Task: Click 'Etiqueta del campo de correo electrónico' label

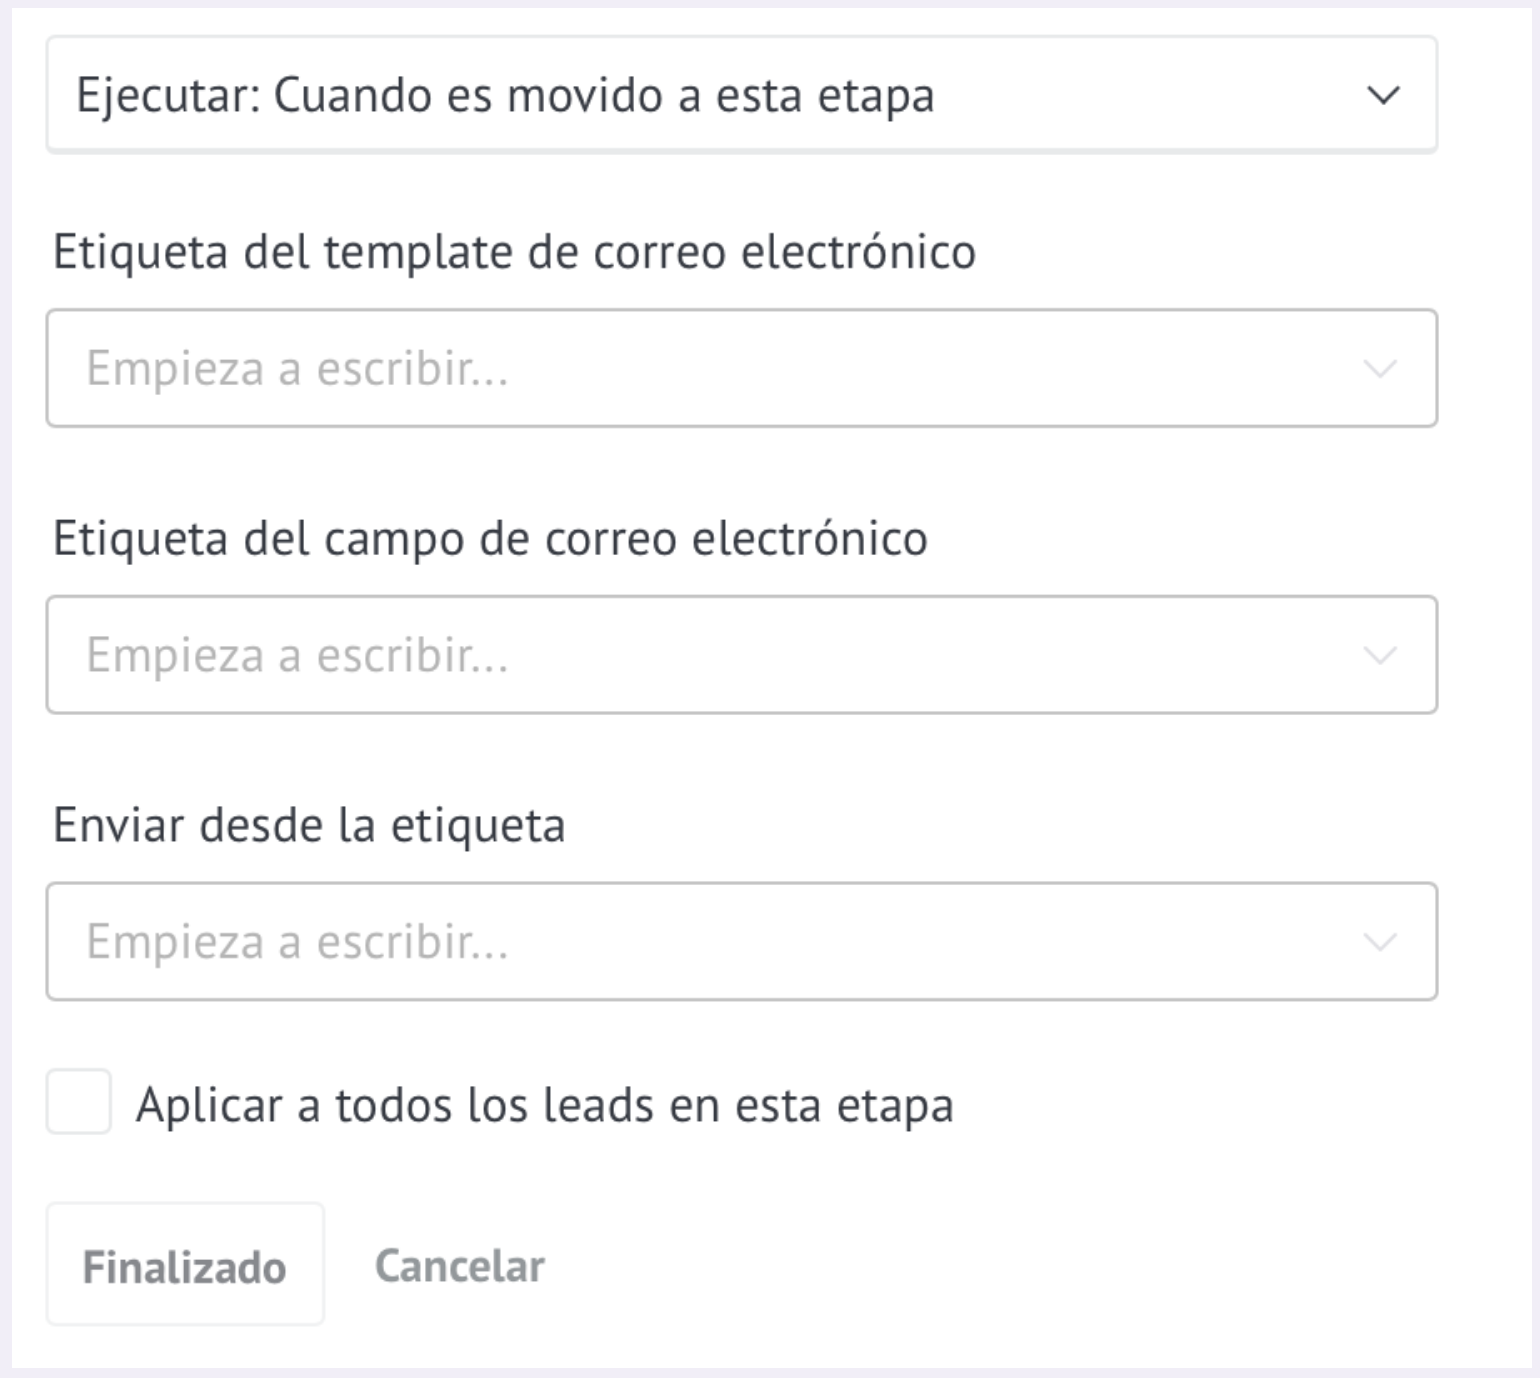Action: point(490,538)
